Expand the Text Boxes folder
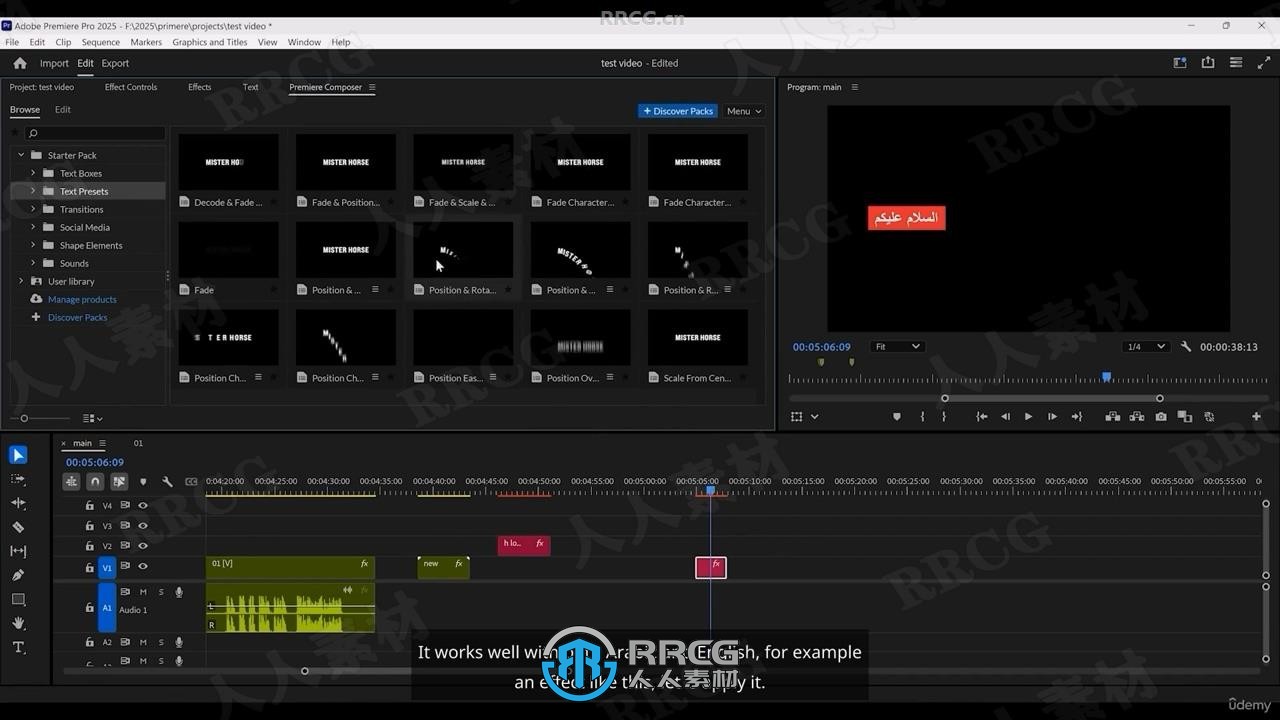Screen dimensions: 1280x720 tap(33, 173)
